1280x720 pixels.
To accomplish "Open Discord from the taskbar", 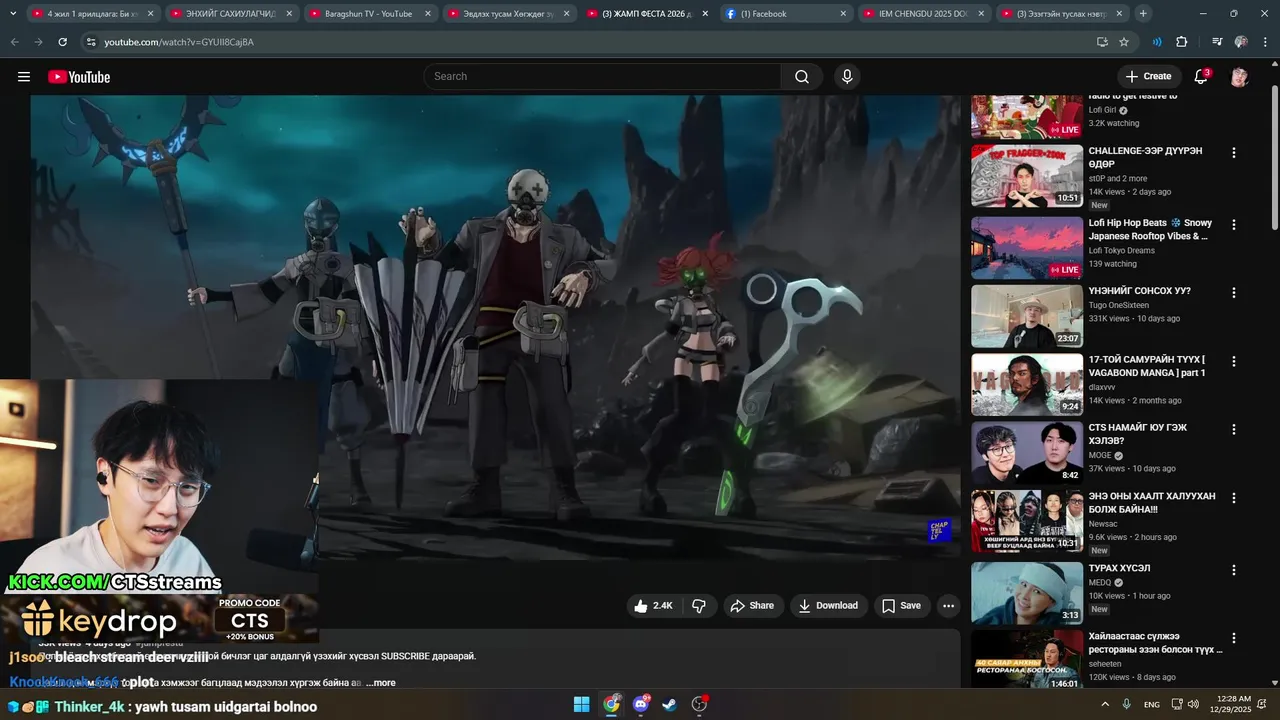I will [x=640, y=705].
